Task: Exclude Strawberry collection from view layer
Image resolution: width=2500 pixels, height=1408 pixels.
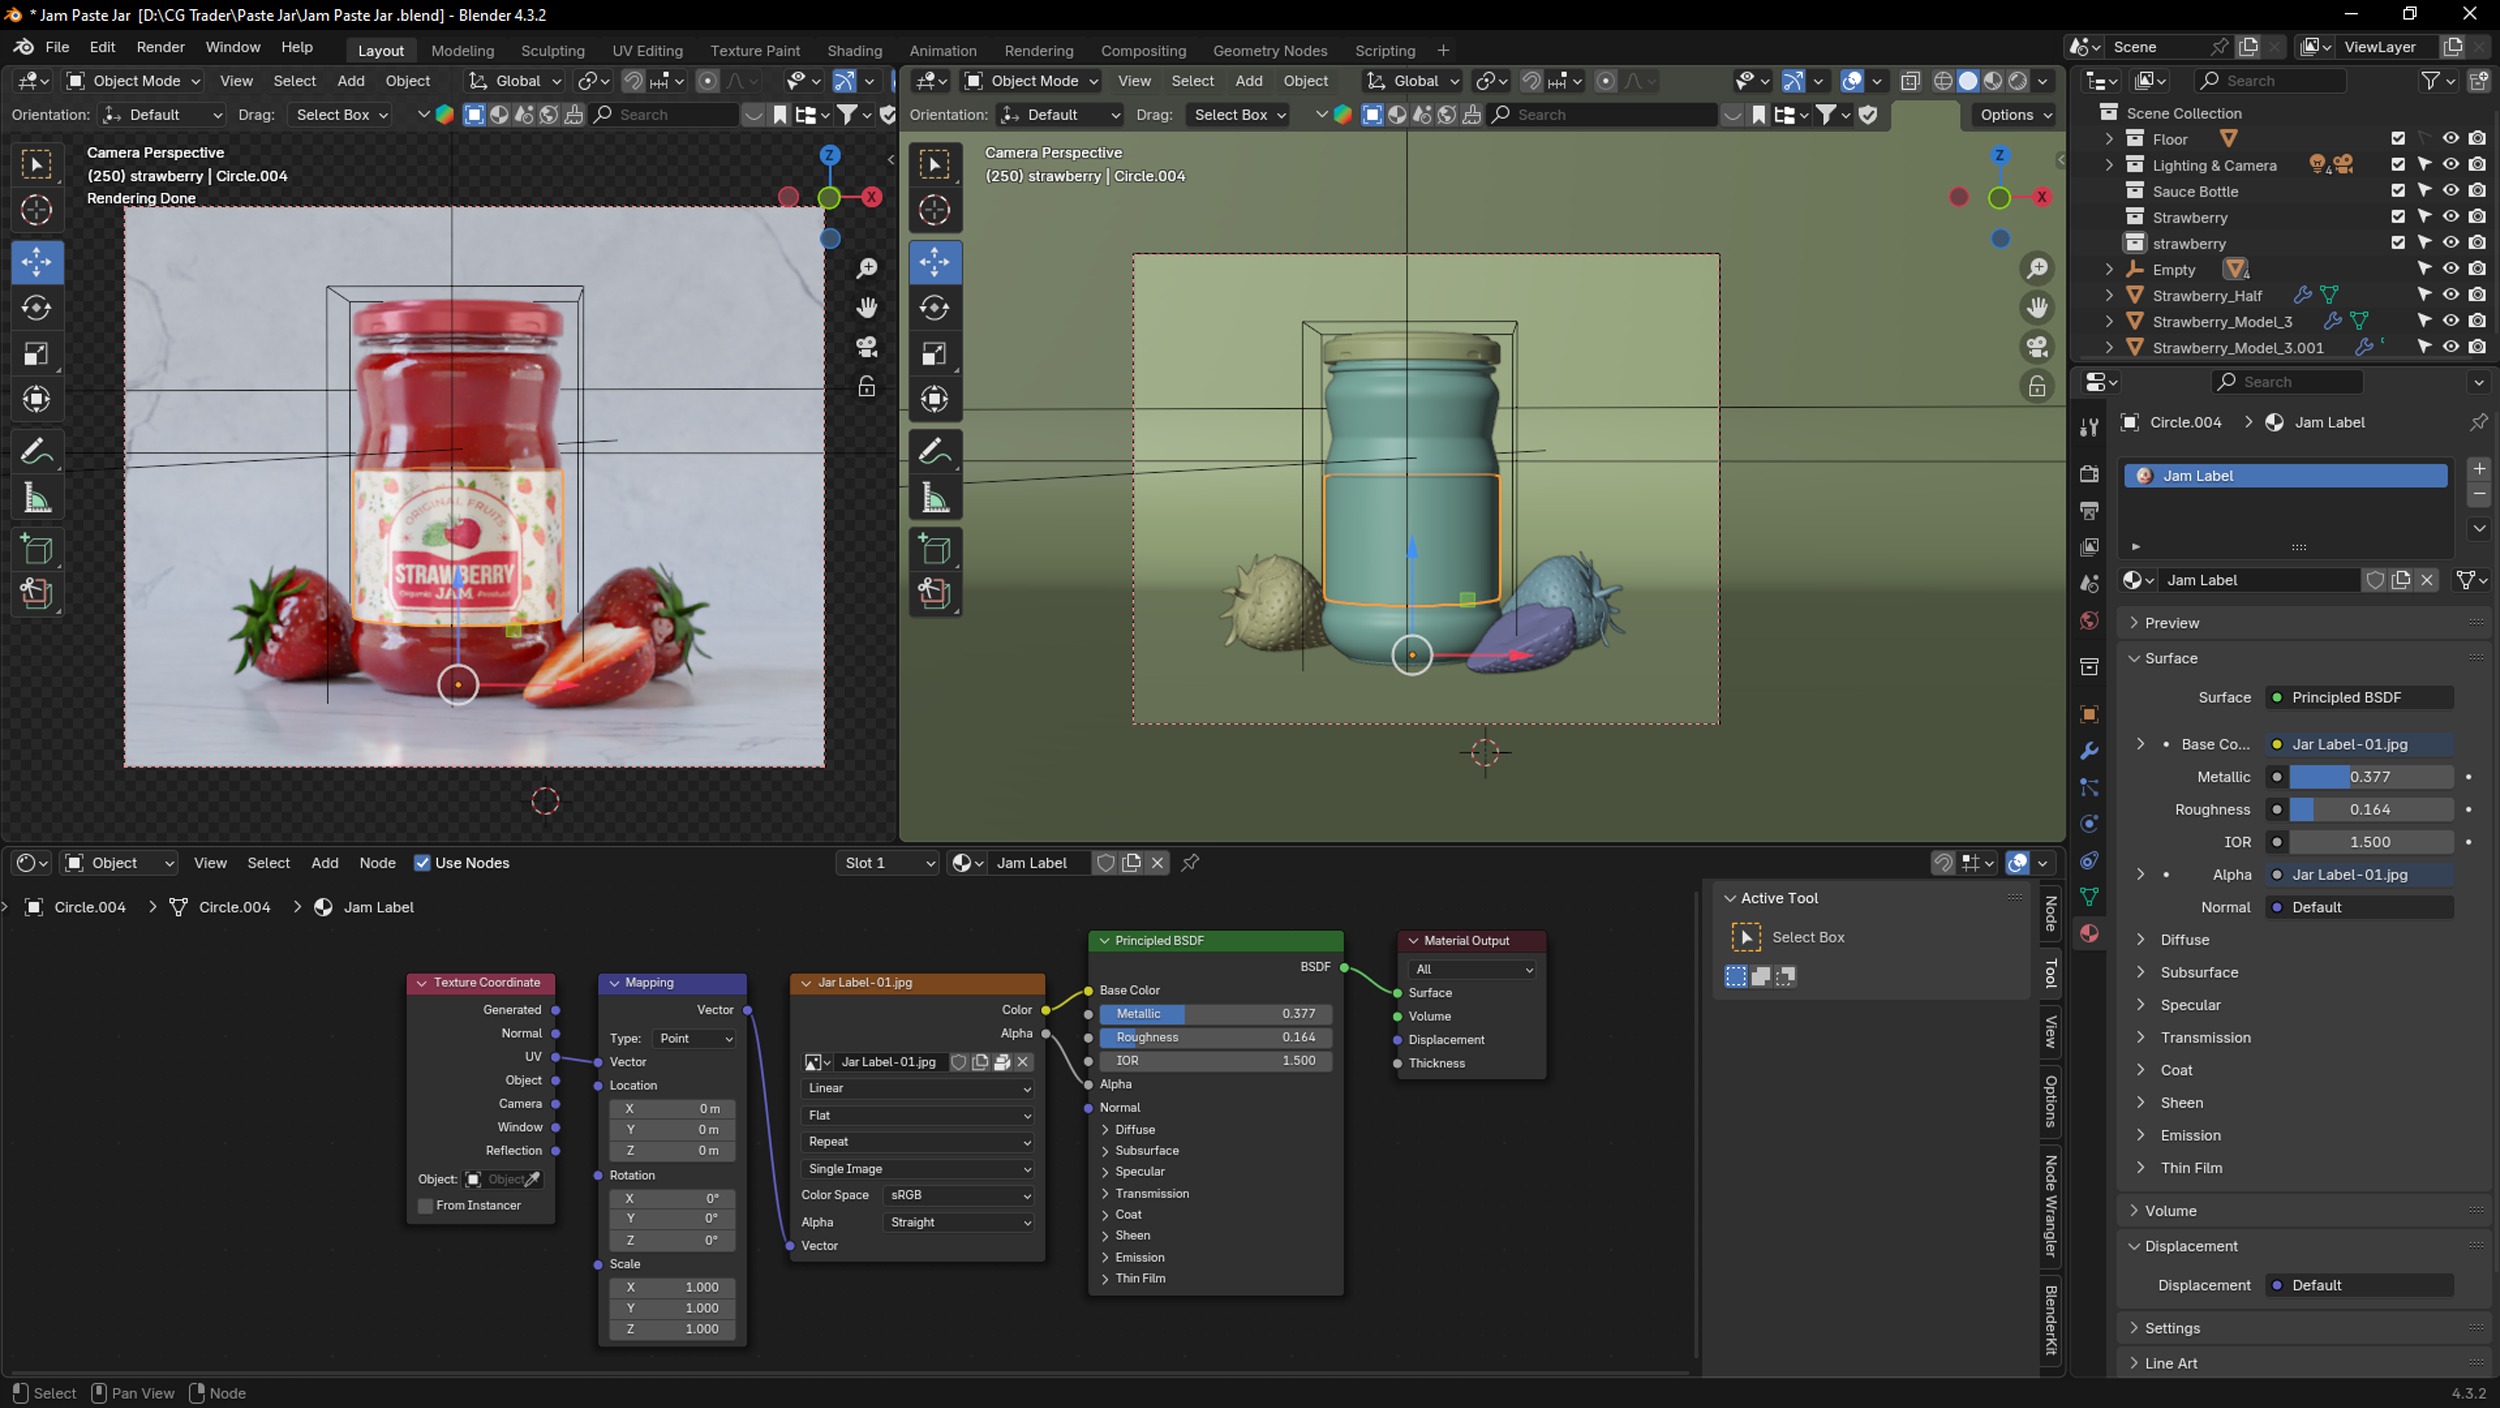Action: pos(2398,217)
